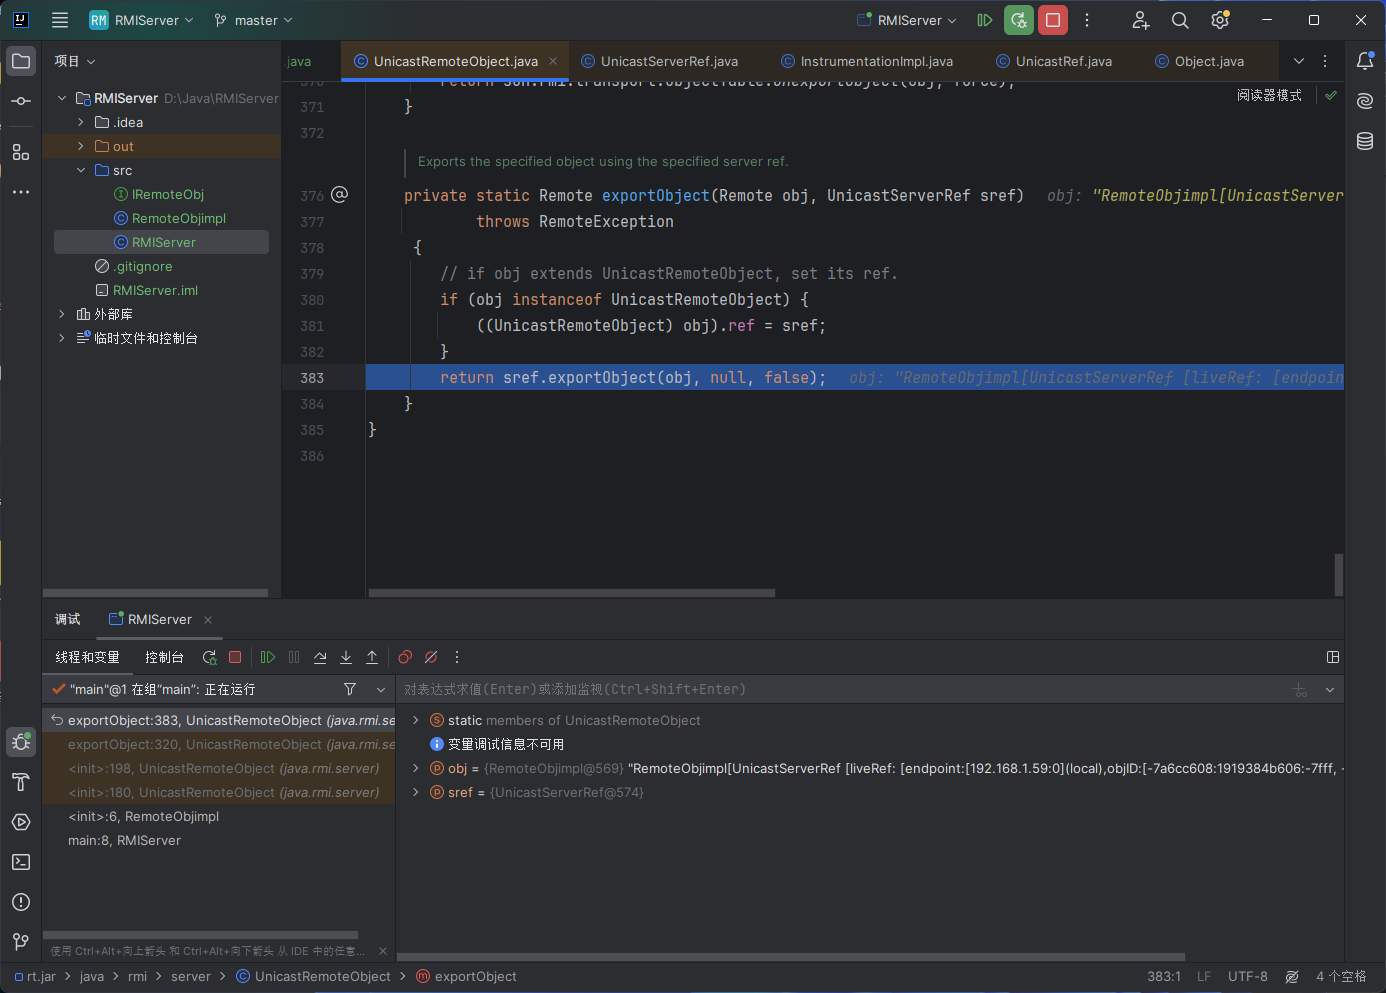Viewport: 1386px width, 993px height.
Task: Show hidden editor tabs dropdown
Action: 1299,61
